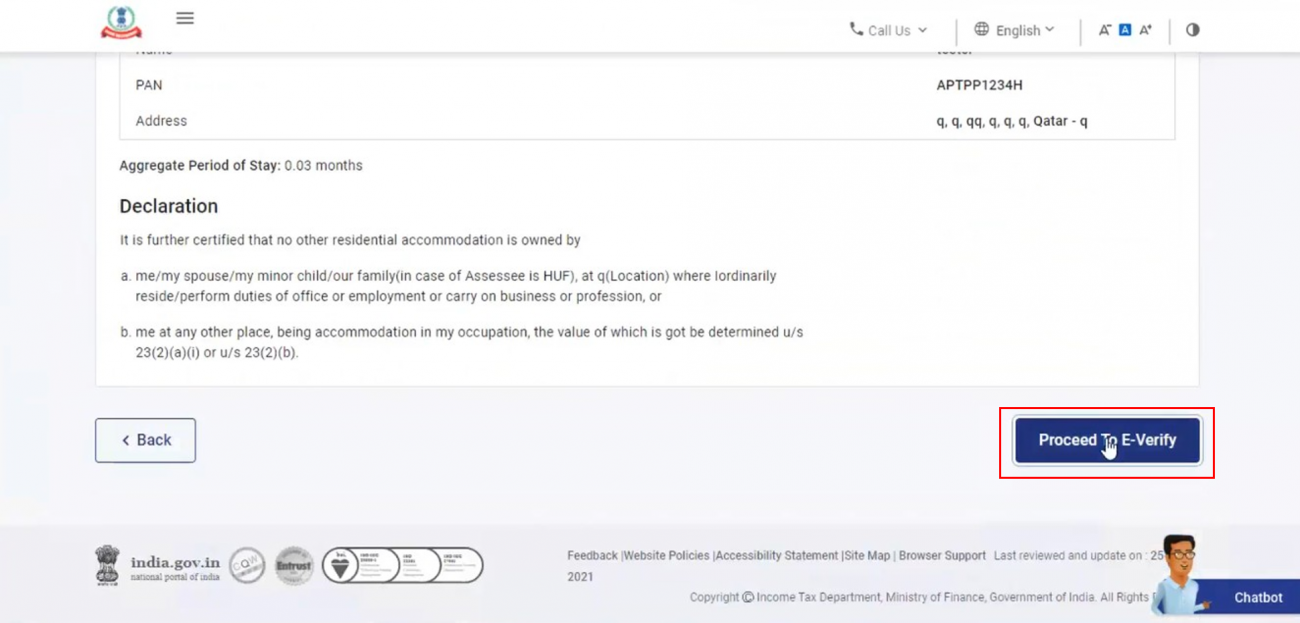Click the CQW certification seal
Image resolution: width=1300 pixels, height=623 pixels.
pos(247,565)
